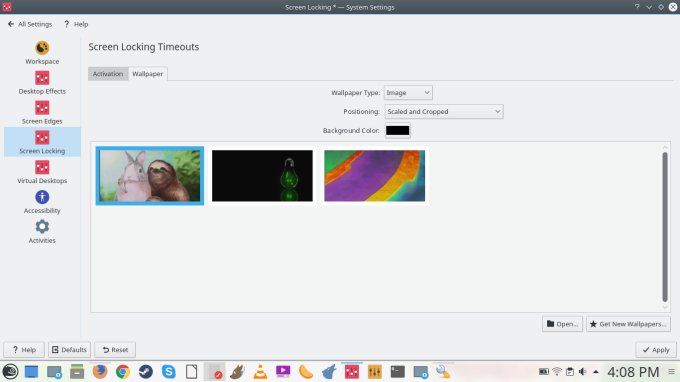This screenshot has height=382, width=680.
Task: Click the blue show desktop taskbar icon
Action: 31,372
